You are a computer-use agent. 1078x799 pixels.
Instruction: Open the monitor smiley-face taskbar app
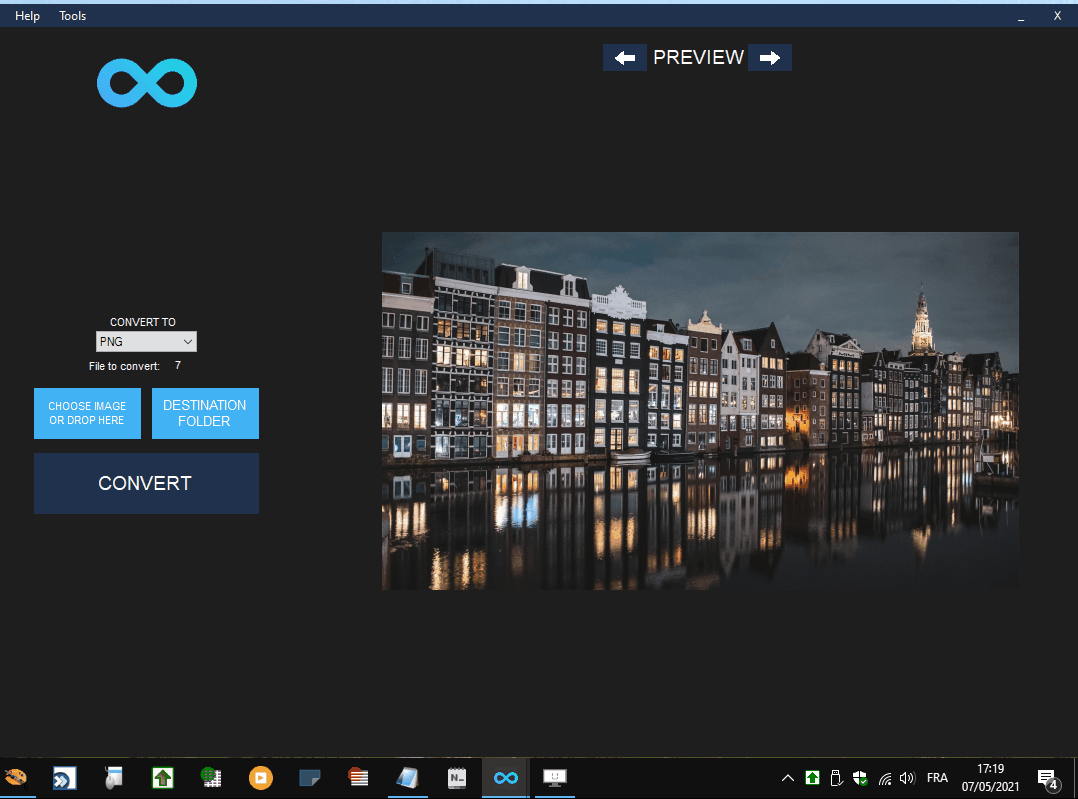(555, 778)
